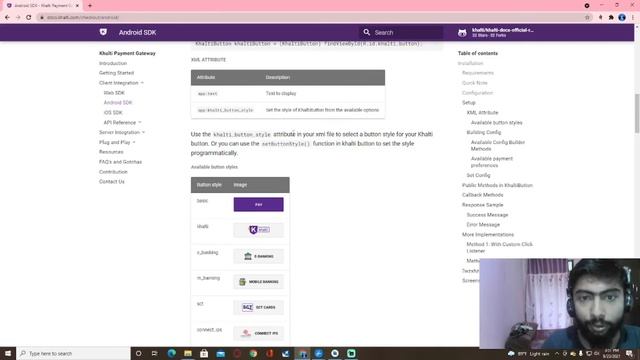This screenshot has width=640, height=360.
Task: Open Google Chrome icon on the taskbar
Action: point(253,353)
